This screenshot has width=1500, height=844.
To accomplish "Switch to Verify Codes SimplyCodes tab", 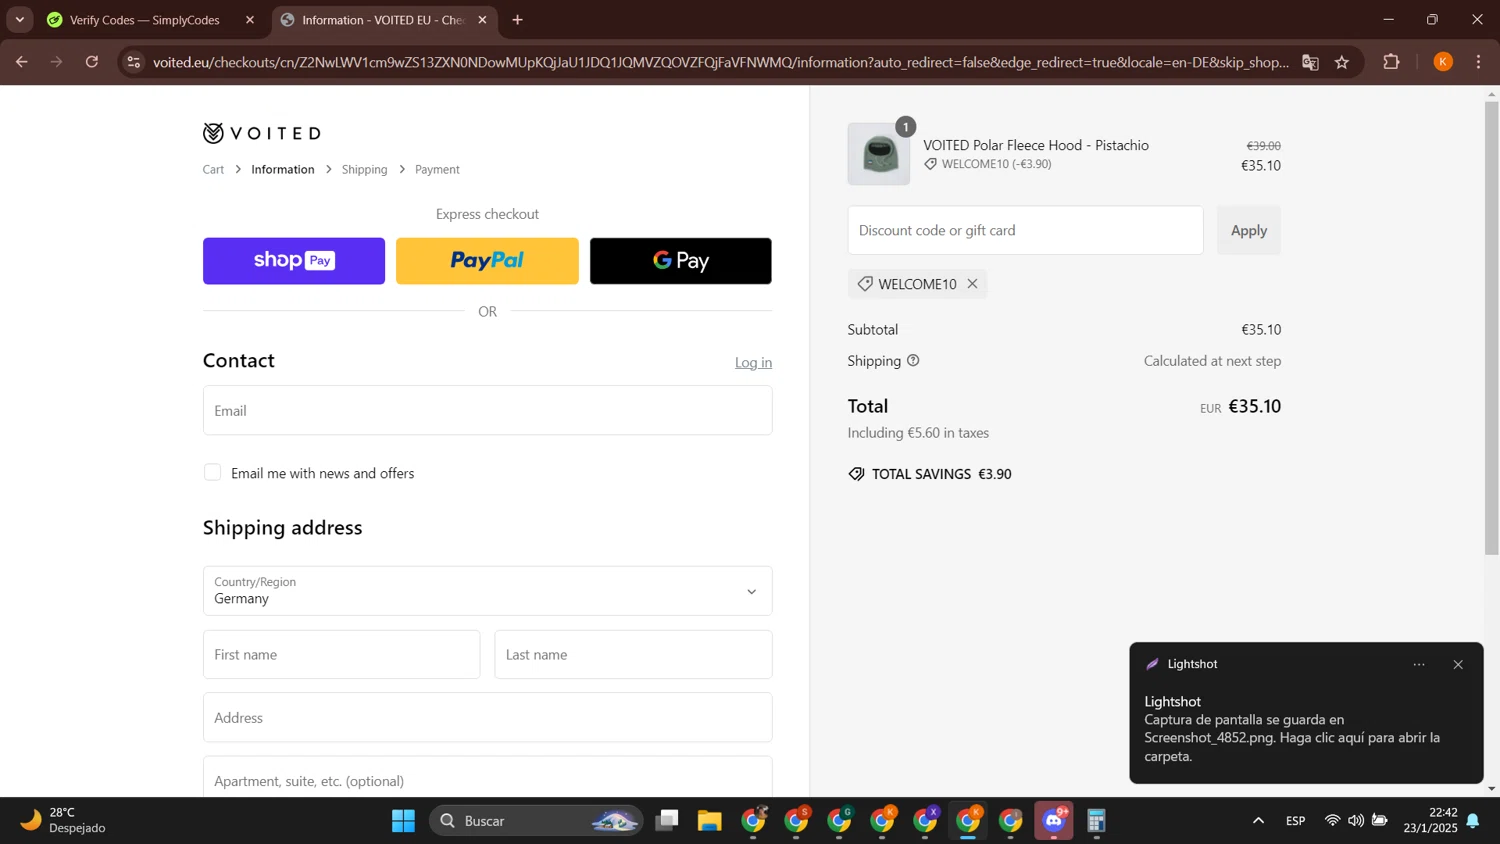I will tap(145, 20).
